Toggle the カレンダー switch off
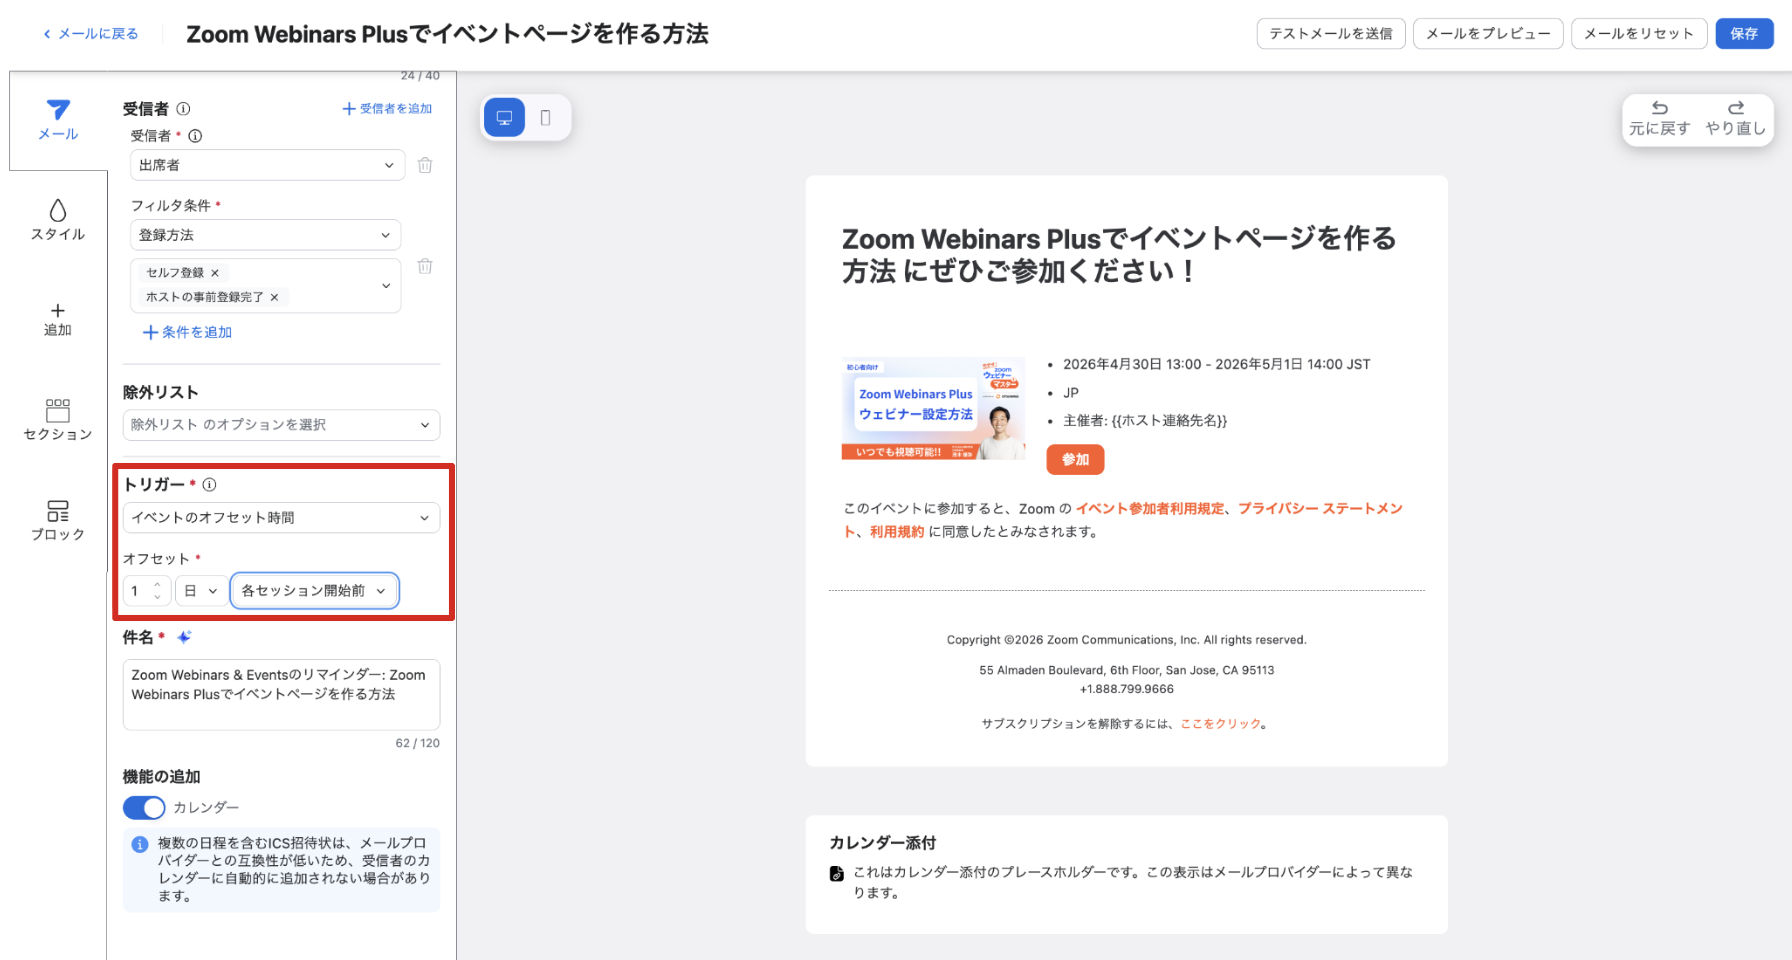This screenshot has width=1792, height=960. point(144,808)
